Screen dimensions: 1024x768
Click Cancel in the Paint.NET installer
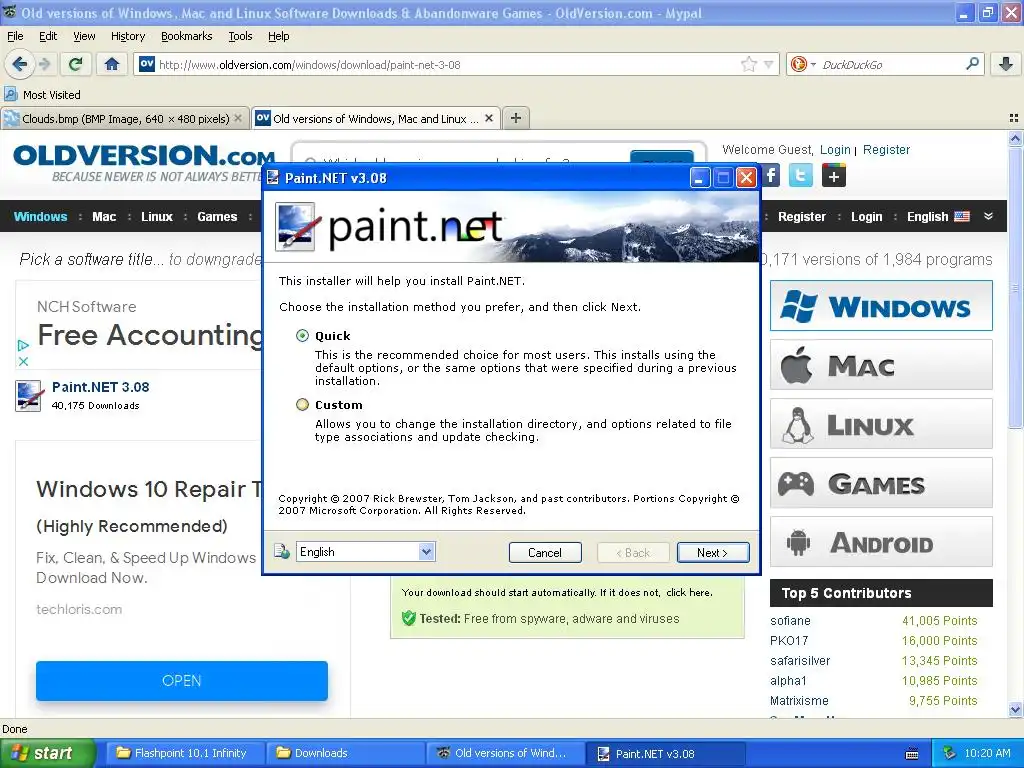tap(545, 552)
